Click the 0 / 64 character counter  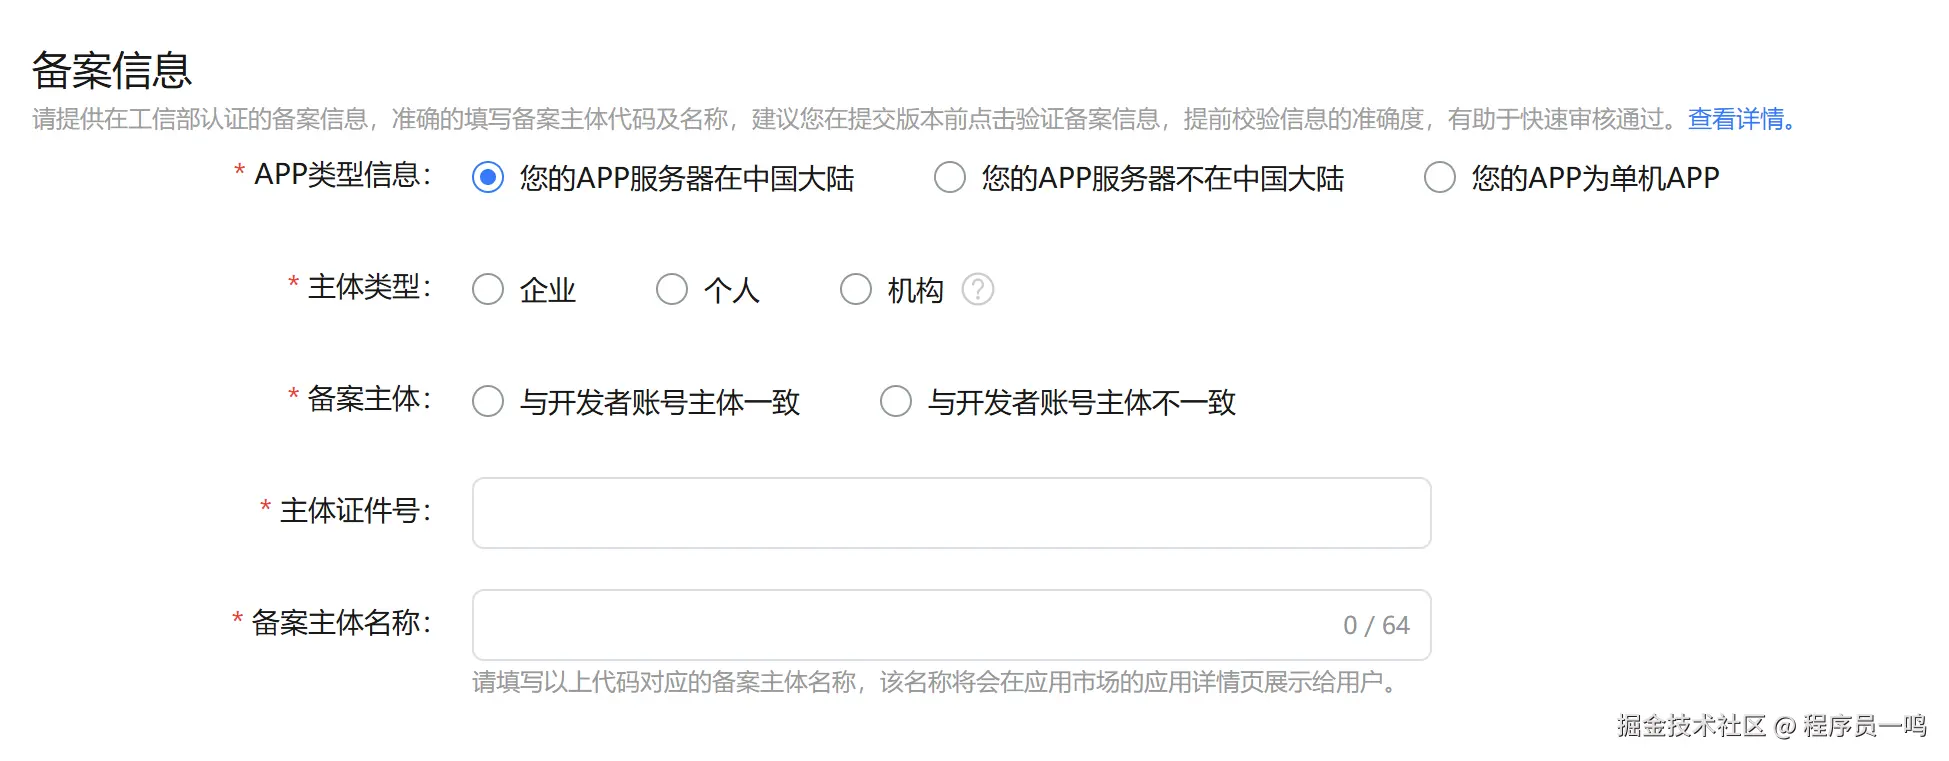[x=1376, y=625]
